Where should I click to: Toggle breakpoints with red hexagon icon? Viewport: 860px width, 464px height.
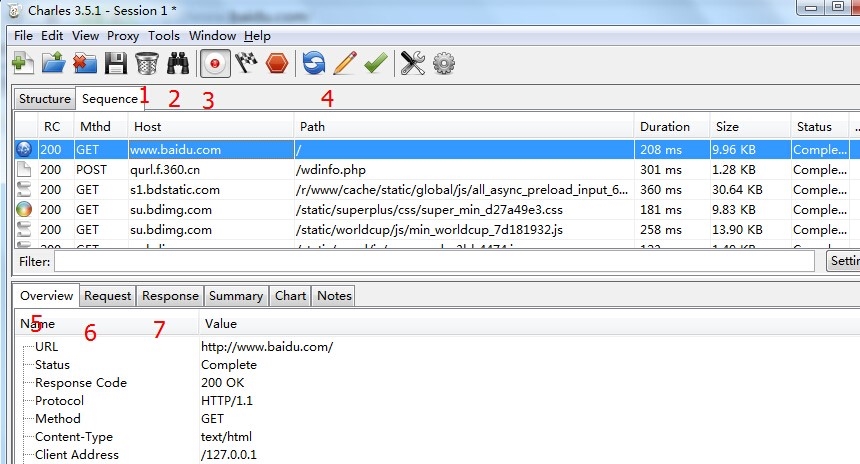(x=277, y=63)
